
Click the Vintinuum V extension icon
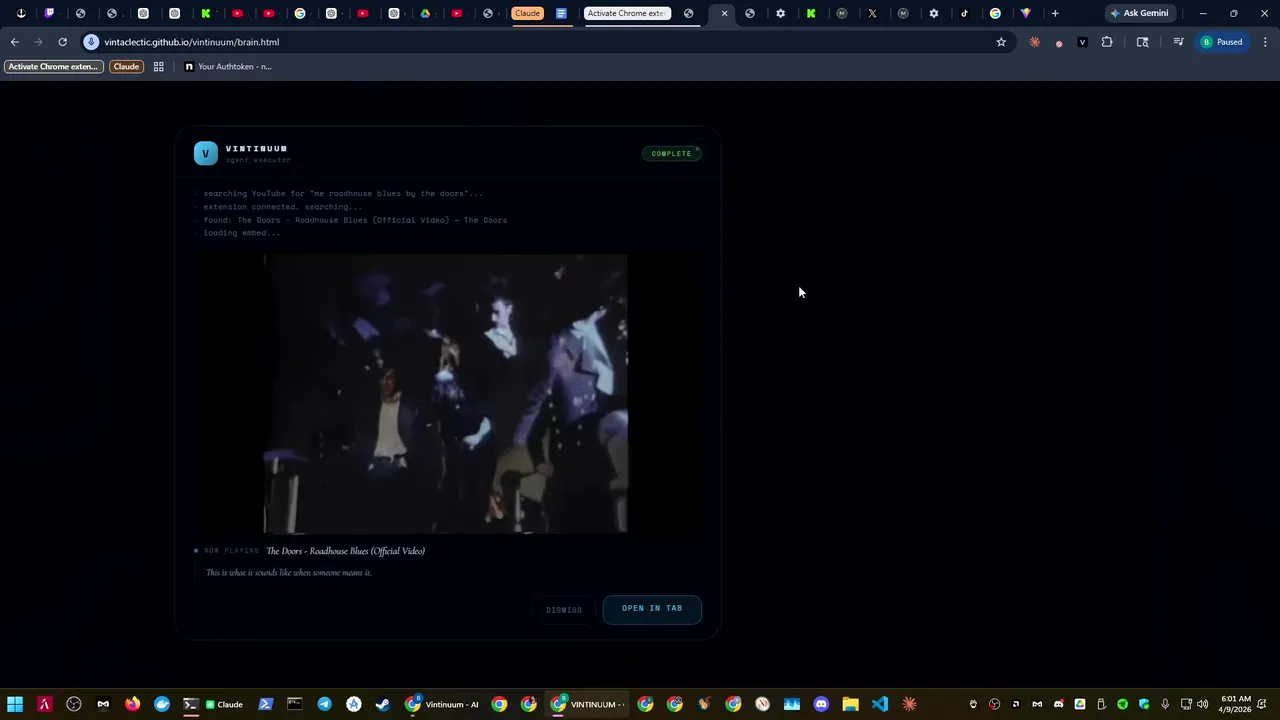1082,42
